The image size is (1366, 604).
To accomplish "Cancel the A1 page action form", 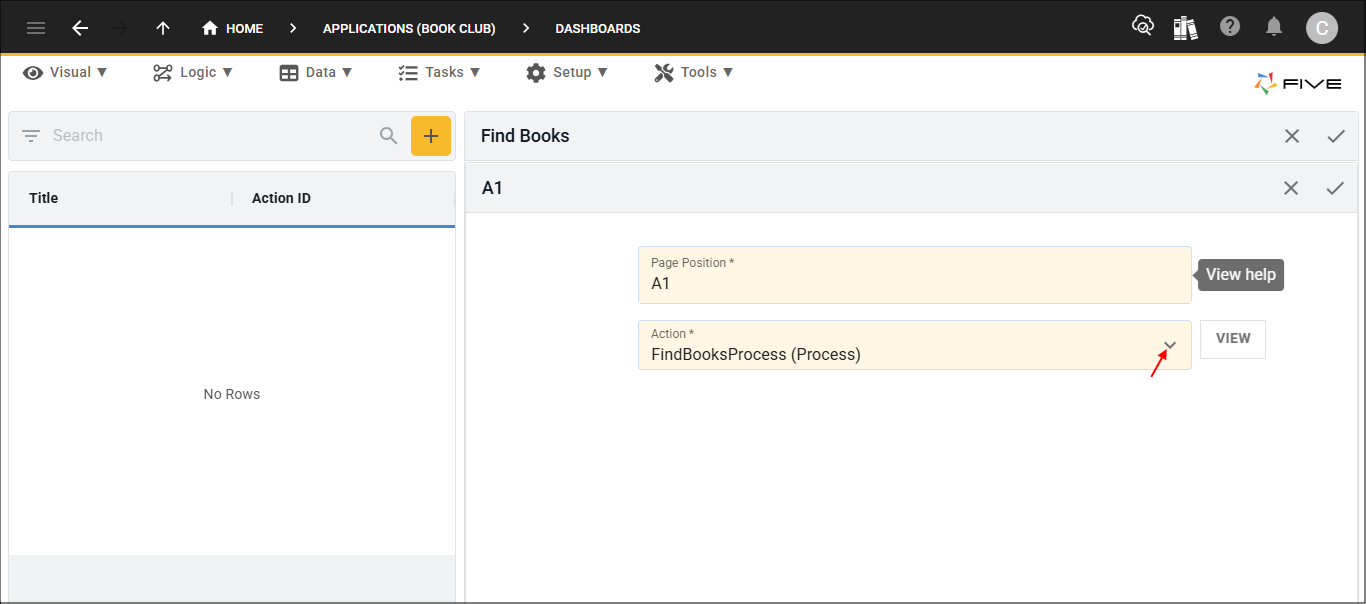I will [1291, 188].
